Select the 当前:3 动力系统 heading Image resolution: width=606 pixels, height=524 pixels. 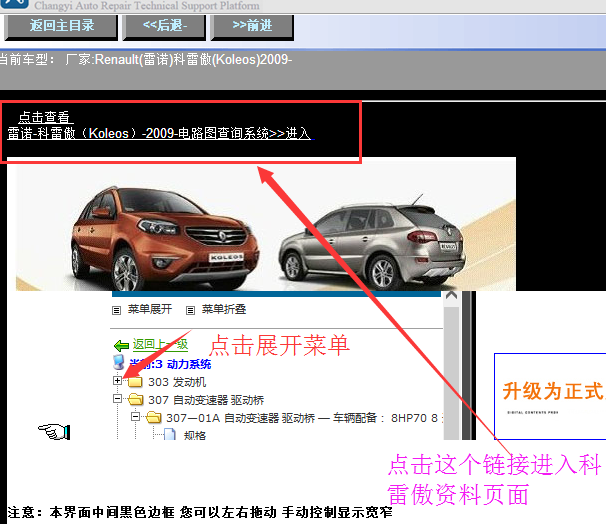tap(170, 364)
